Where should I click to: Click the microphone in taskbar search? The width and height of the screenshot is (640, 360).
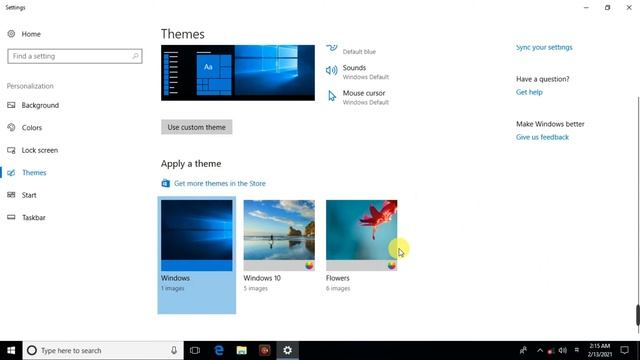click(174, 350)
